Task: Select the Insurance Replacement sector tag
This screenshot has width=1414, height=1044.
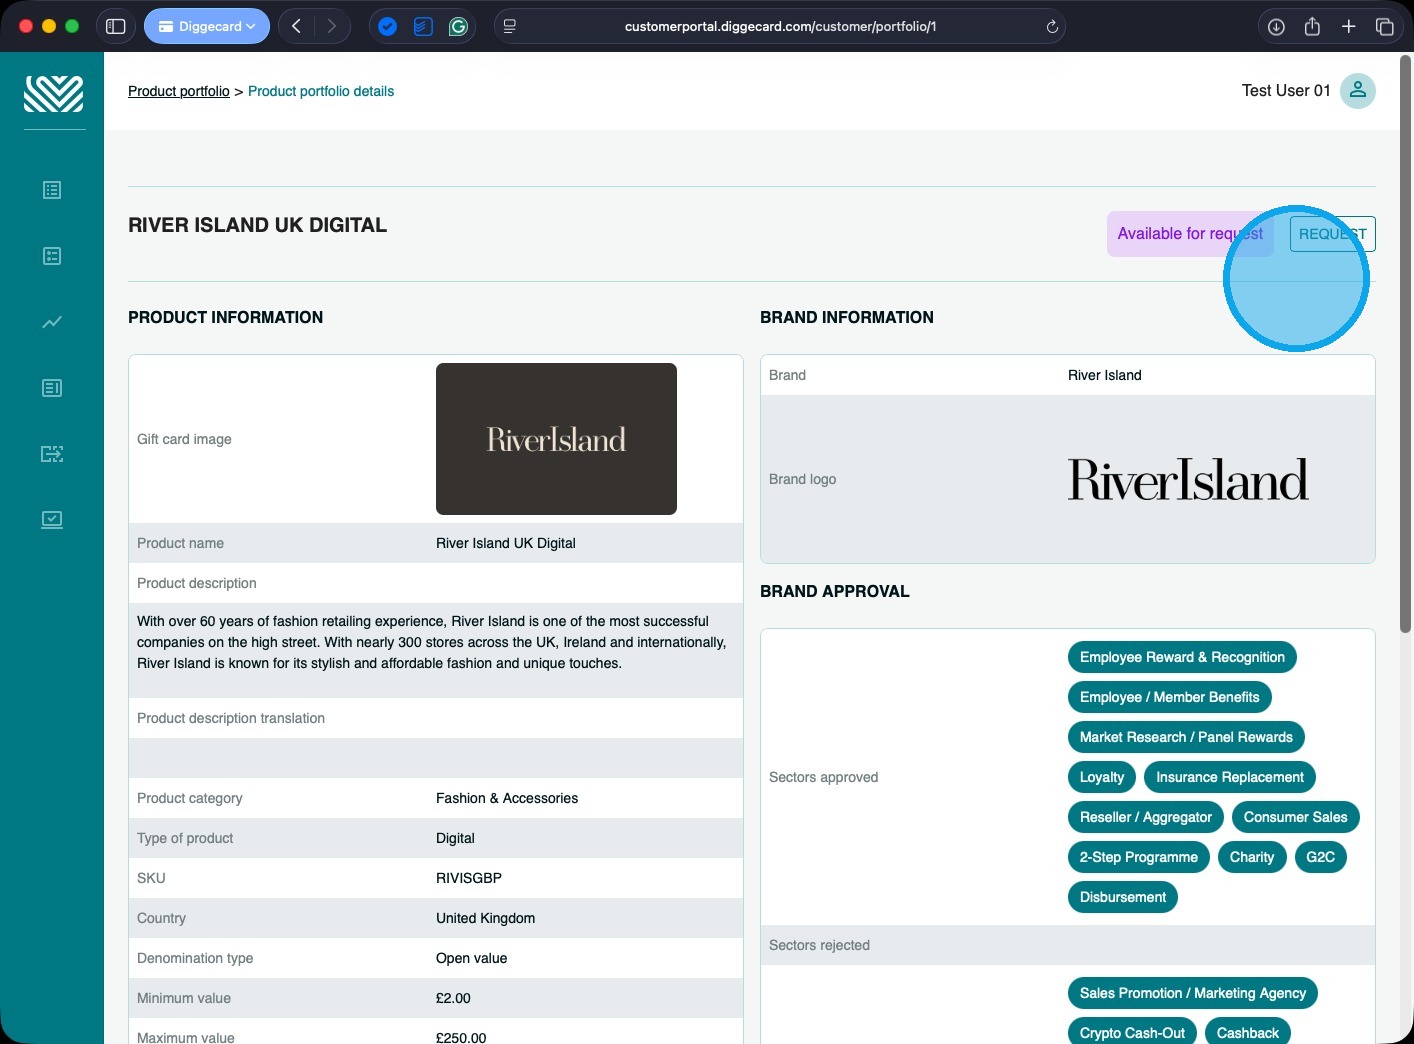Action: coord(1230,777)
